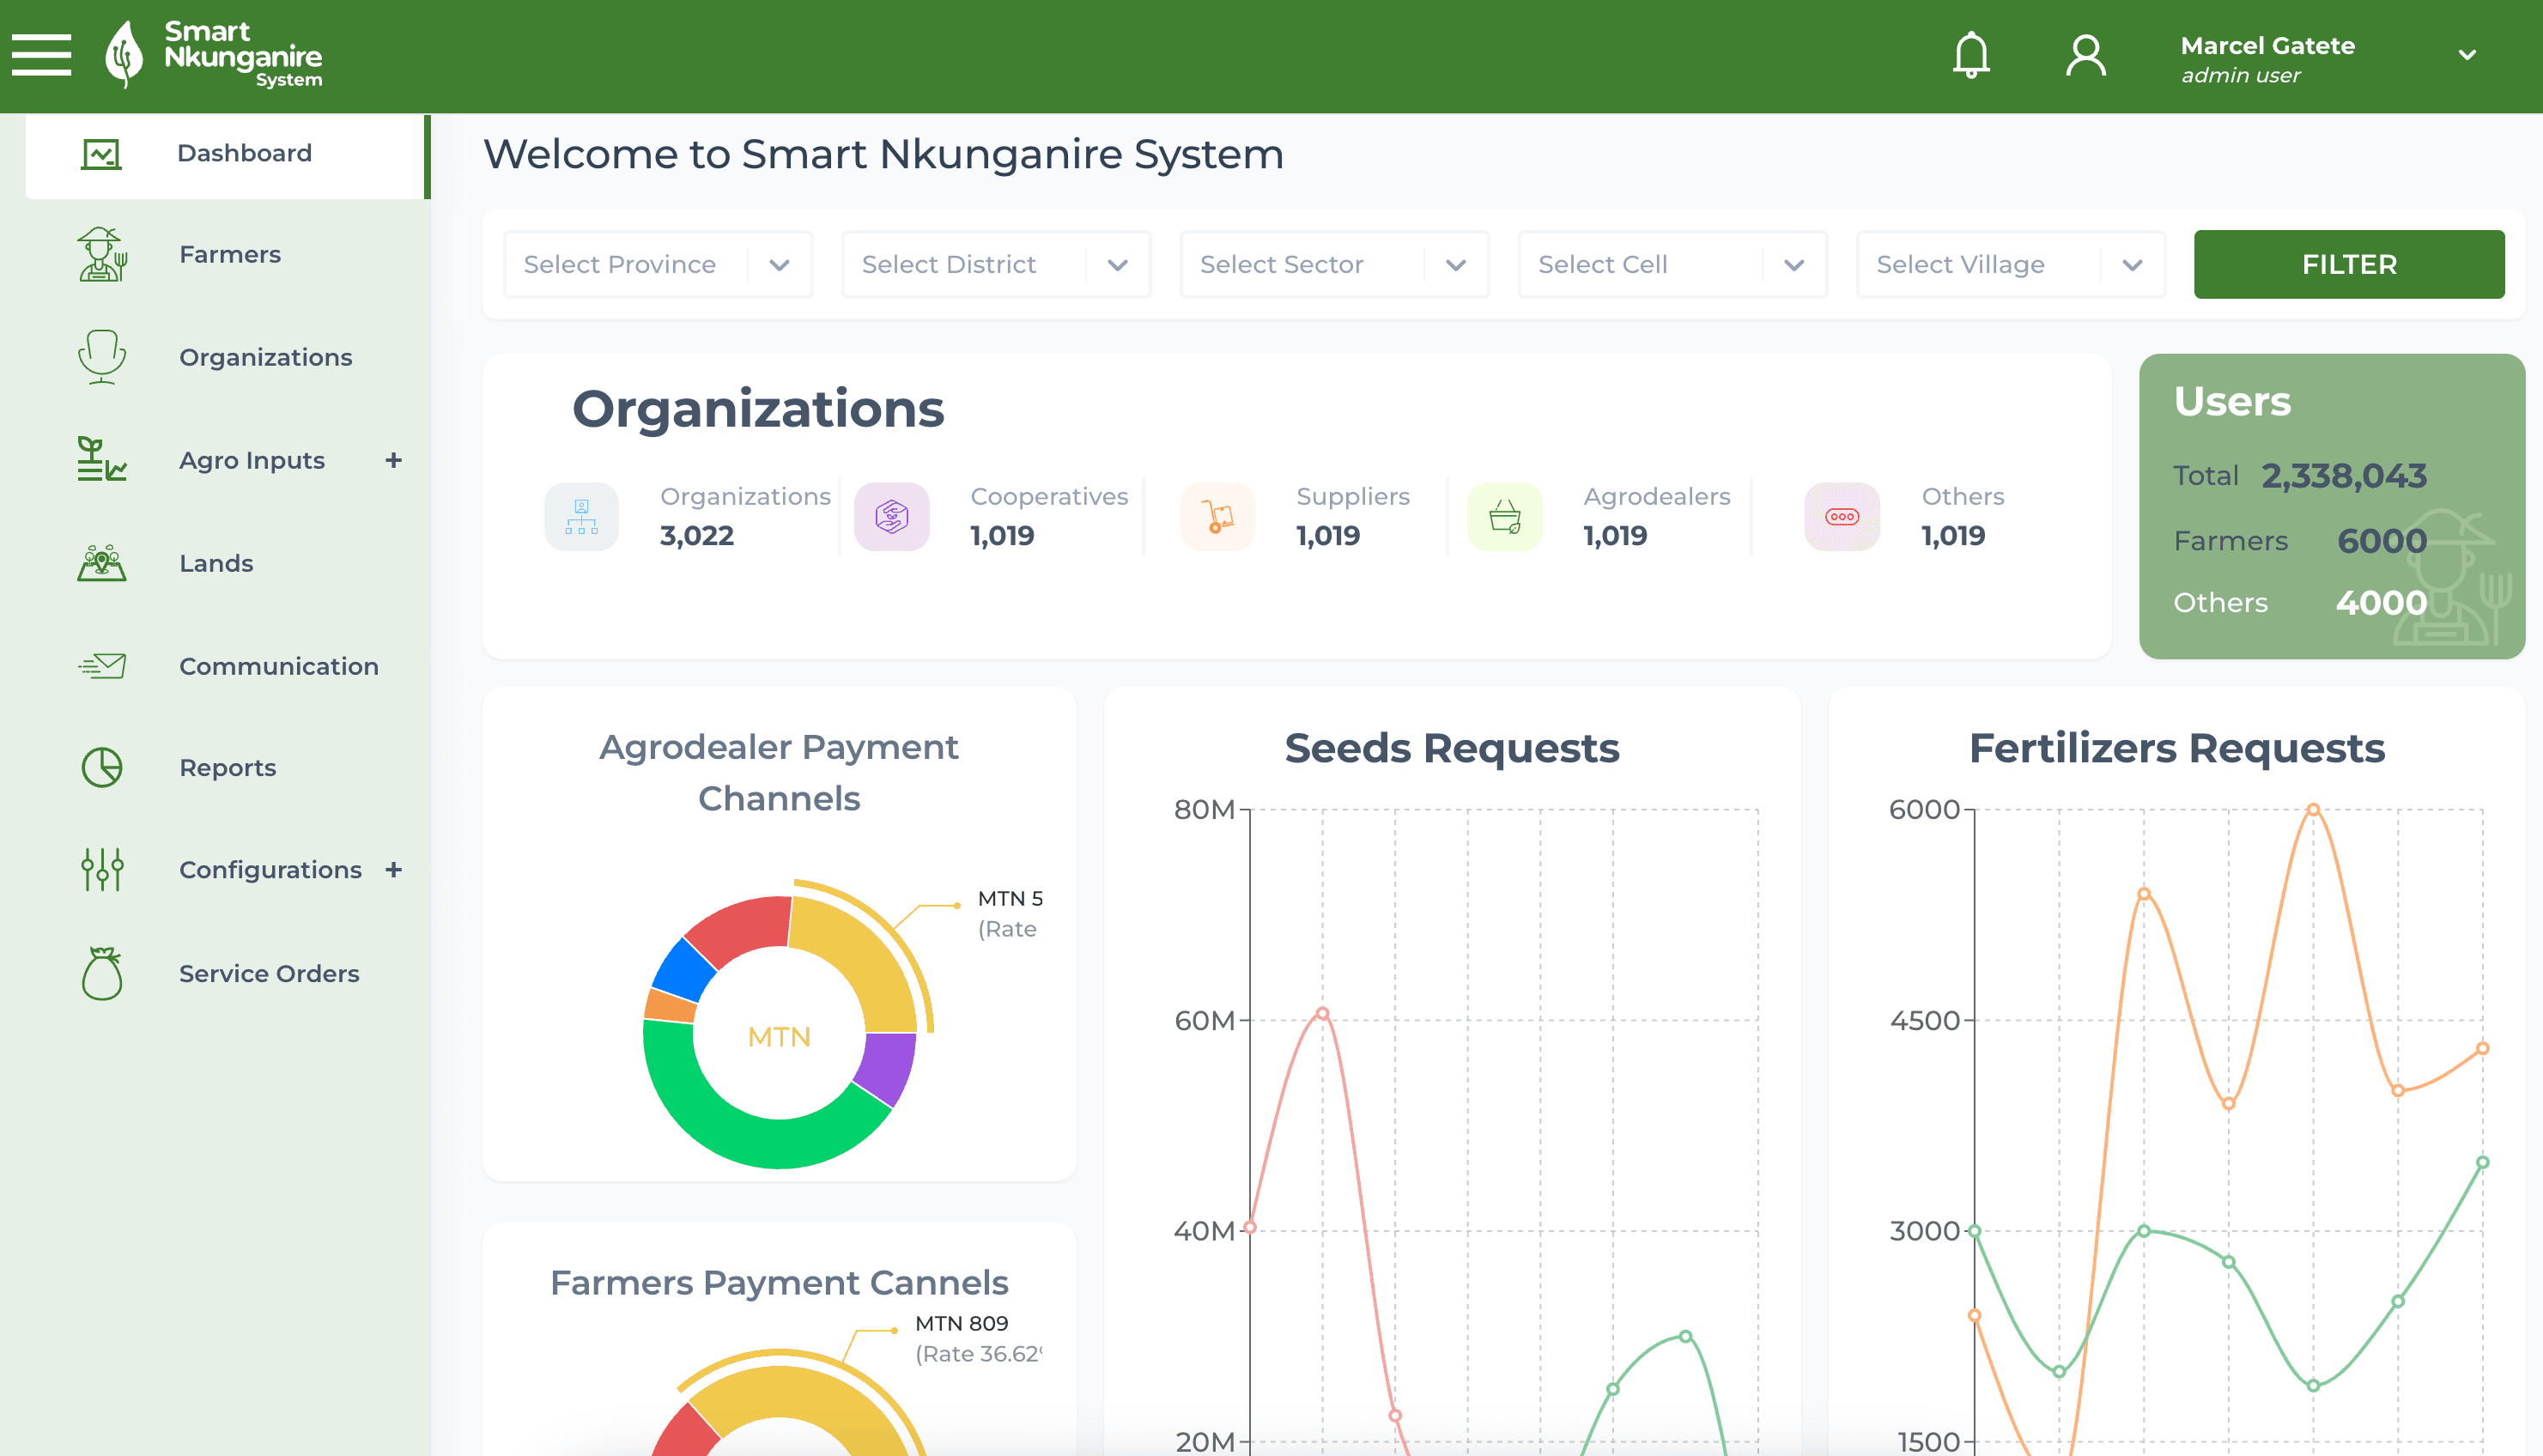Open the Communication sidebar icon
The height and width of the screenshot is (1456, 2543).
point(101,667)
